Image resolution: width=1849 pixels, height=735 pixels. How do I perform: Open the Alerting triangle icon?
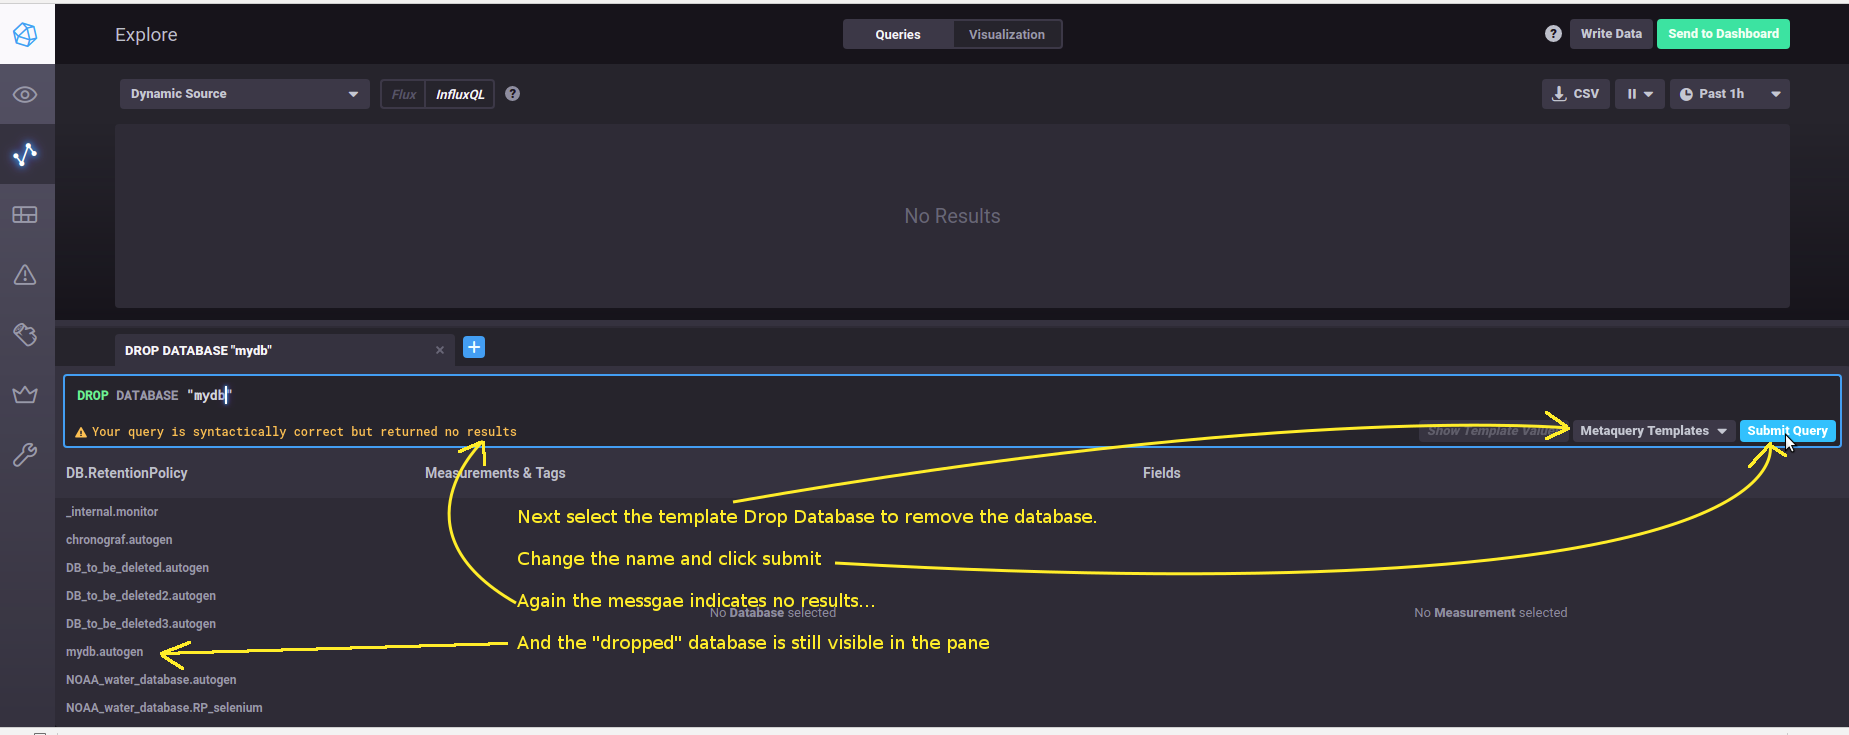point(27,274)
